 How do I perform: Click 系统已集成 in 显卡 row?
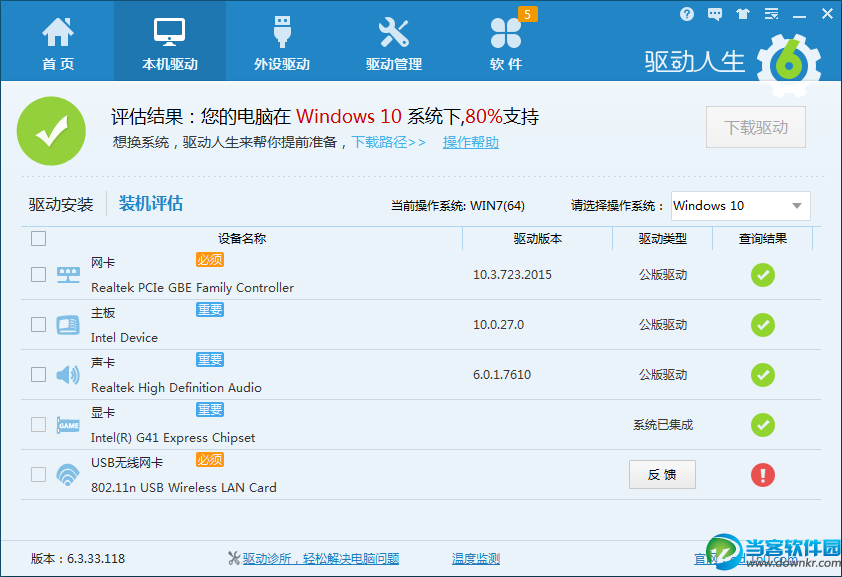[x=663, y=425]
